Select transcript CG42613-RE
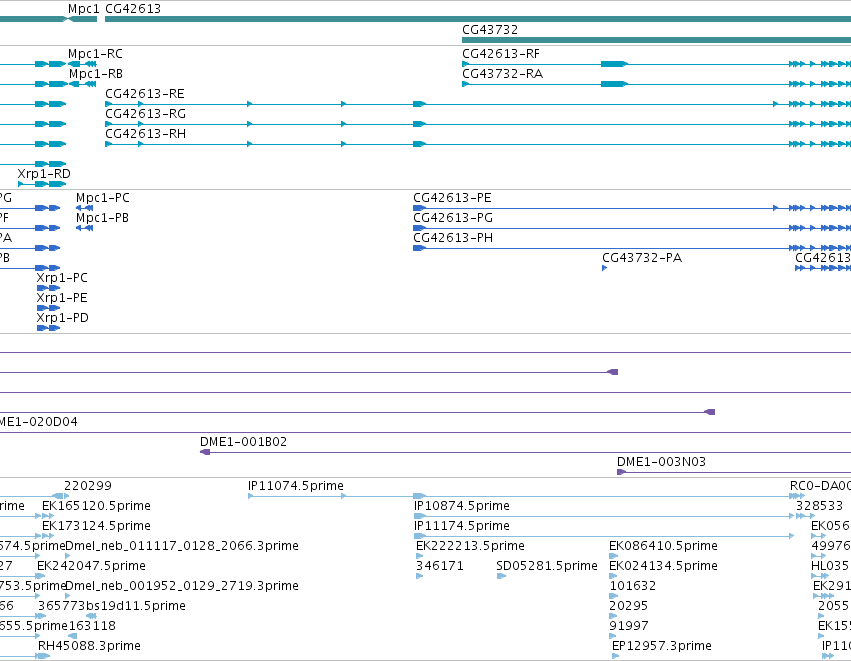The width and height of the screenshot is (851, 661). (x=145, y=94)
